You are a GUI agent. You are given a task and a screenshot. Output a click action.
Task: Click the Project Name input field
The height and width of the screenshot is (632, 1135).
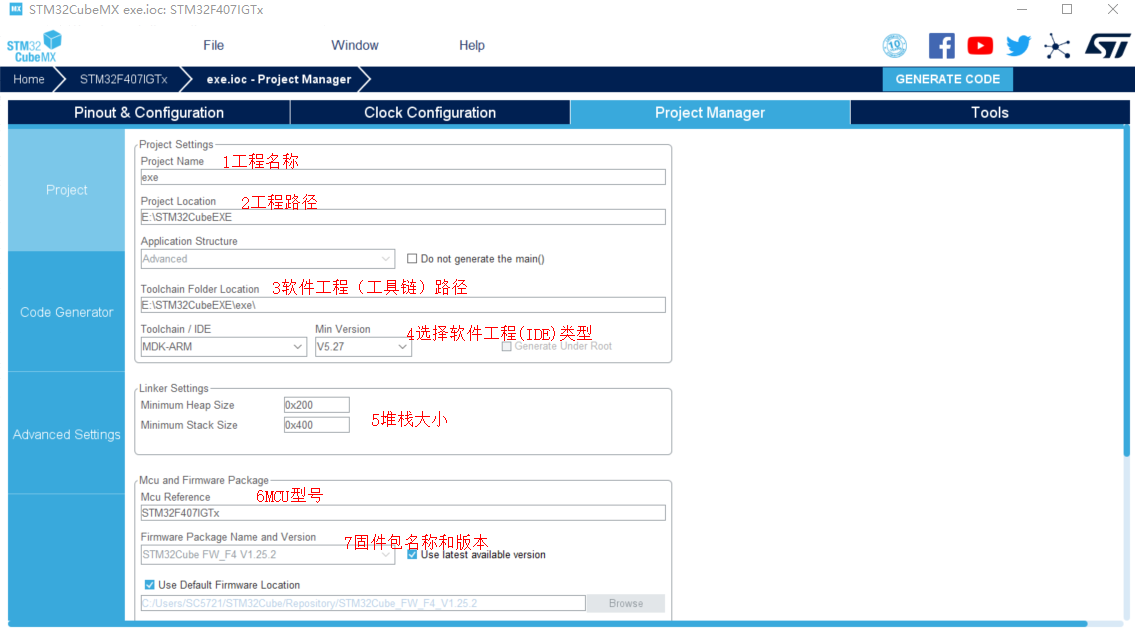403,177
